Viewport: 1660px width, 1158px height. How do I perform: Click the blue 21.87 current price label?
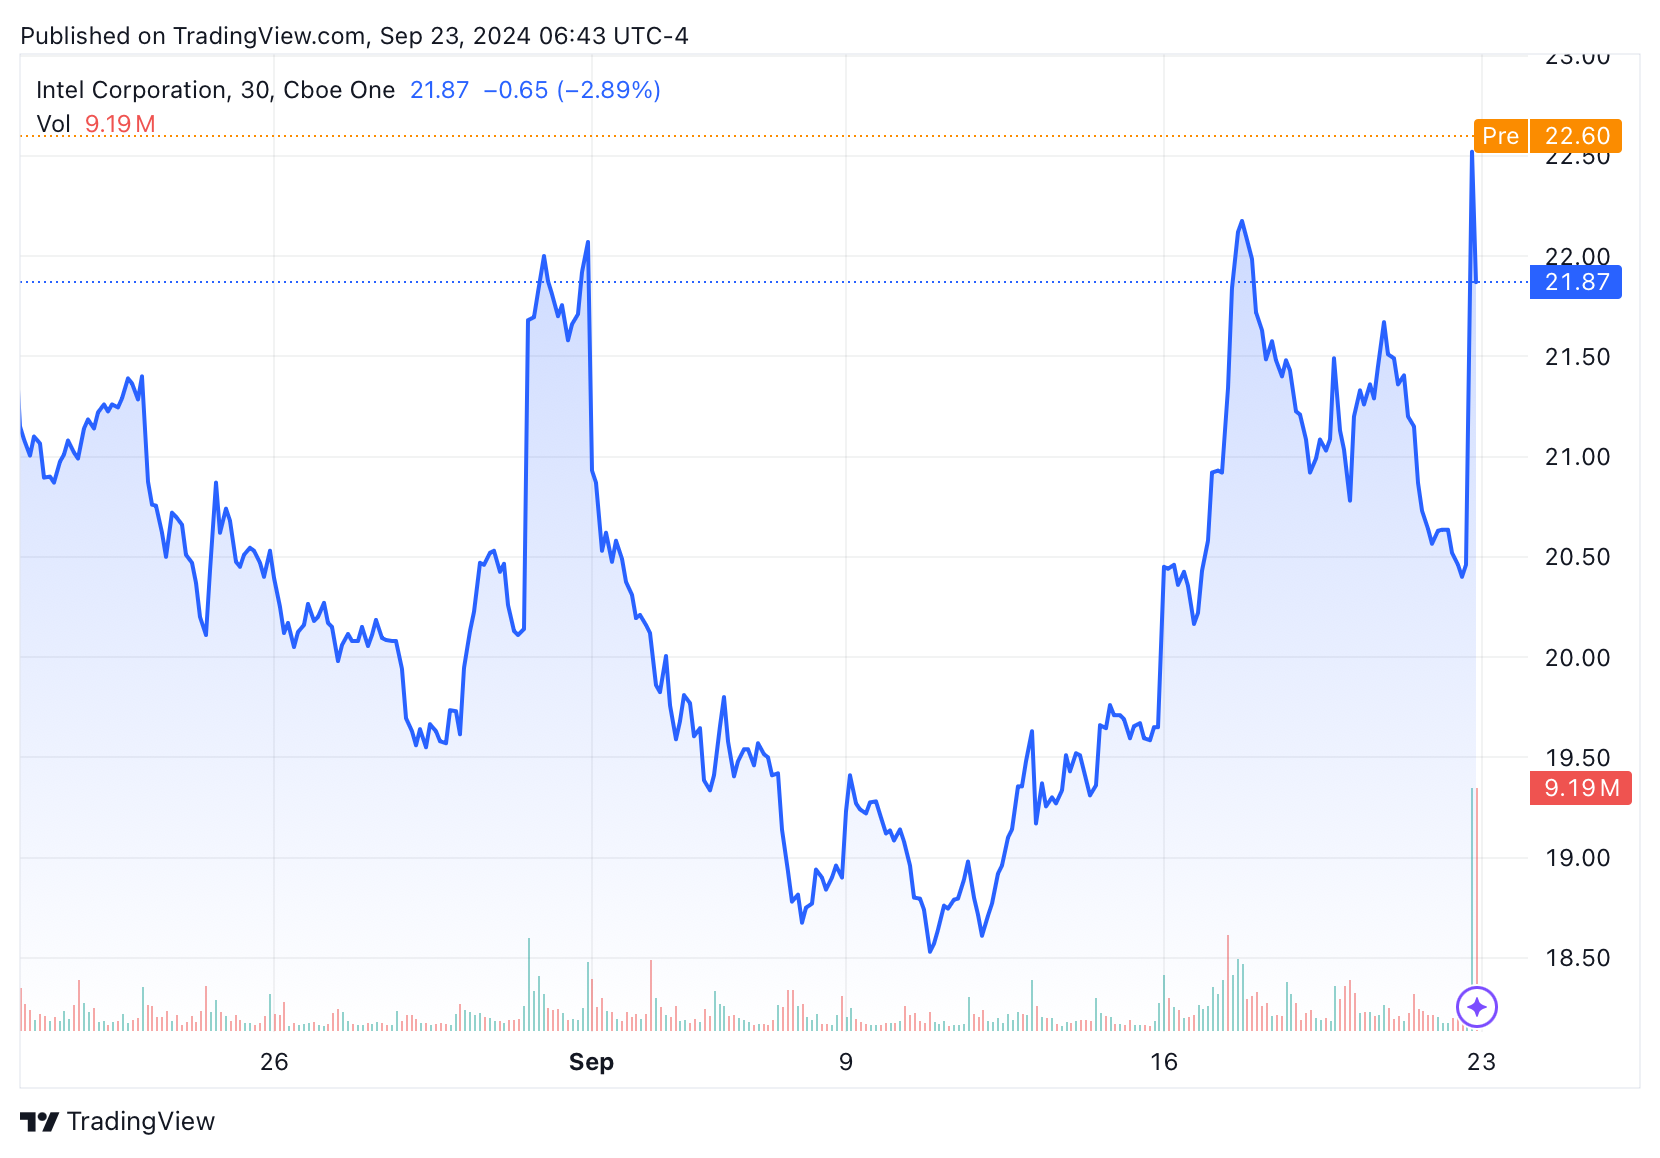(1576, 282)
